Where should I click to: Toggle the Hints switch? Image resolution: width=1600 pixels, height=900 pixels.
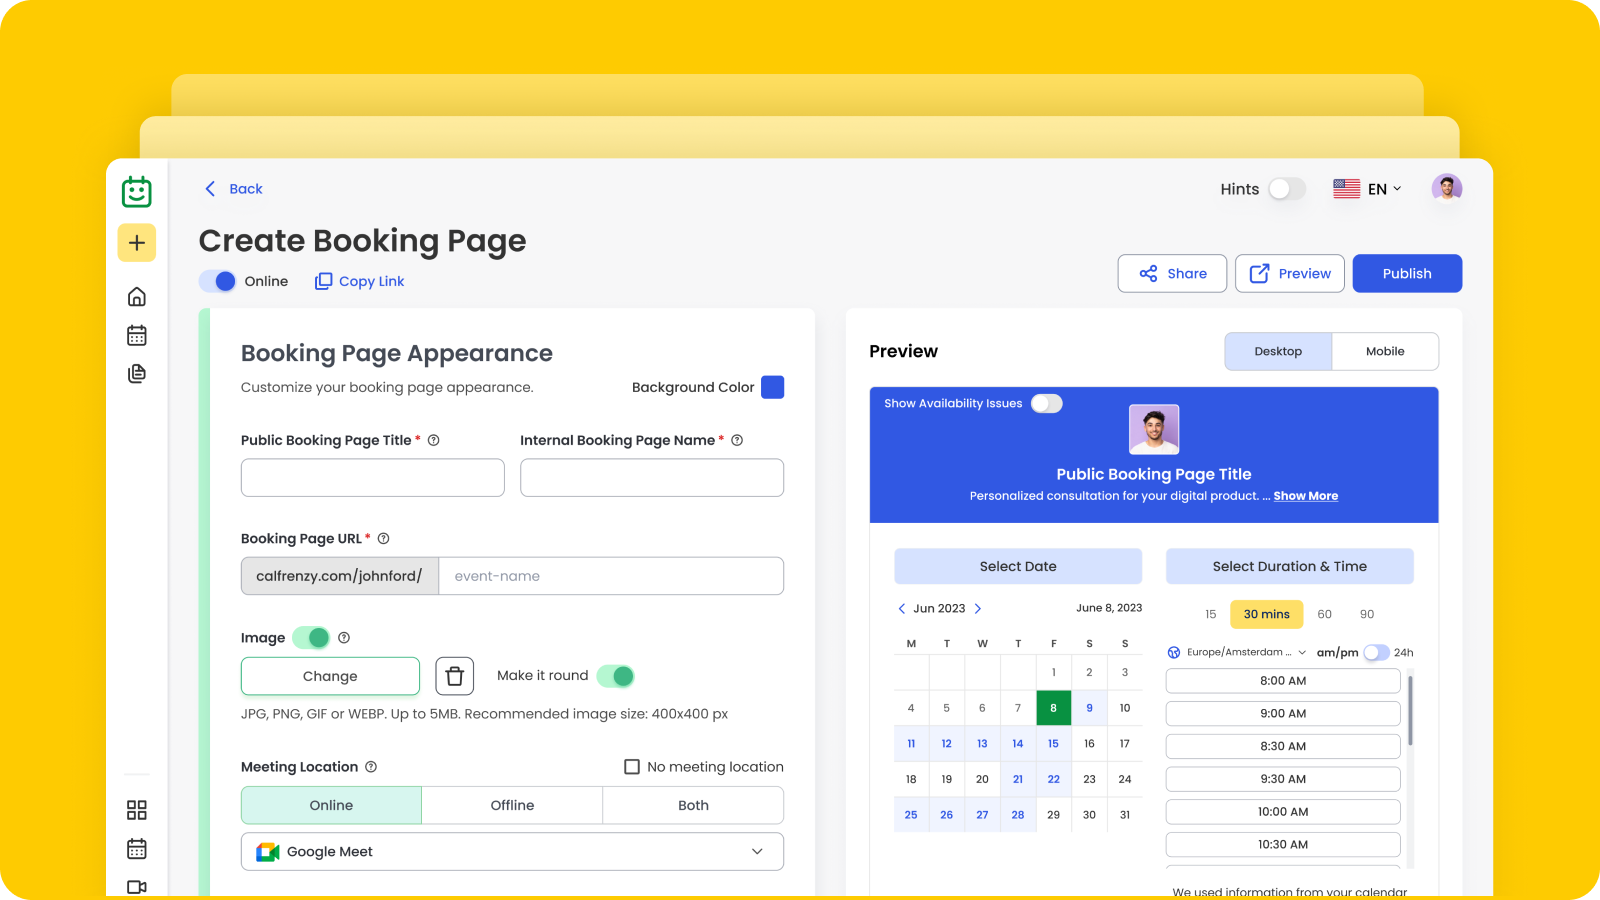[x=1286, y=189]
